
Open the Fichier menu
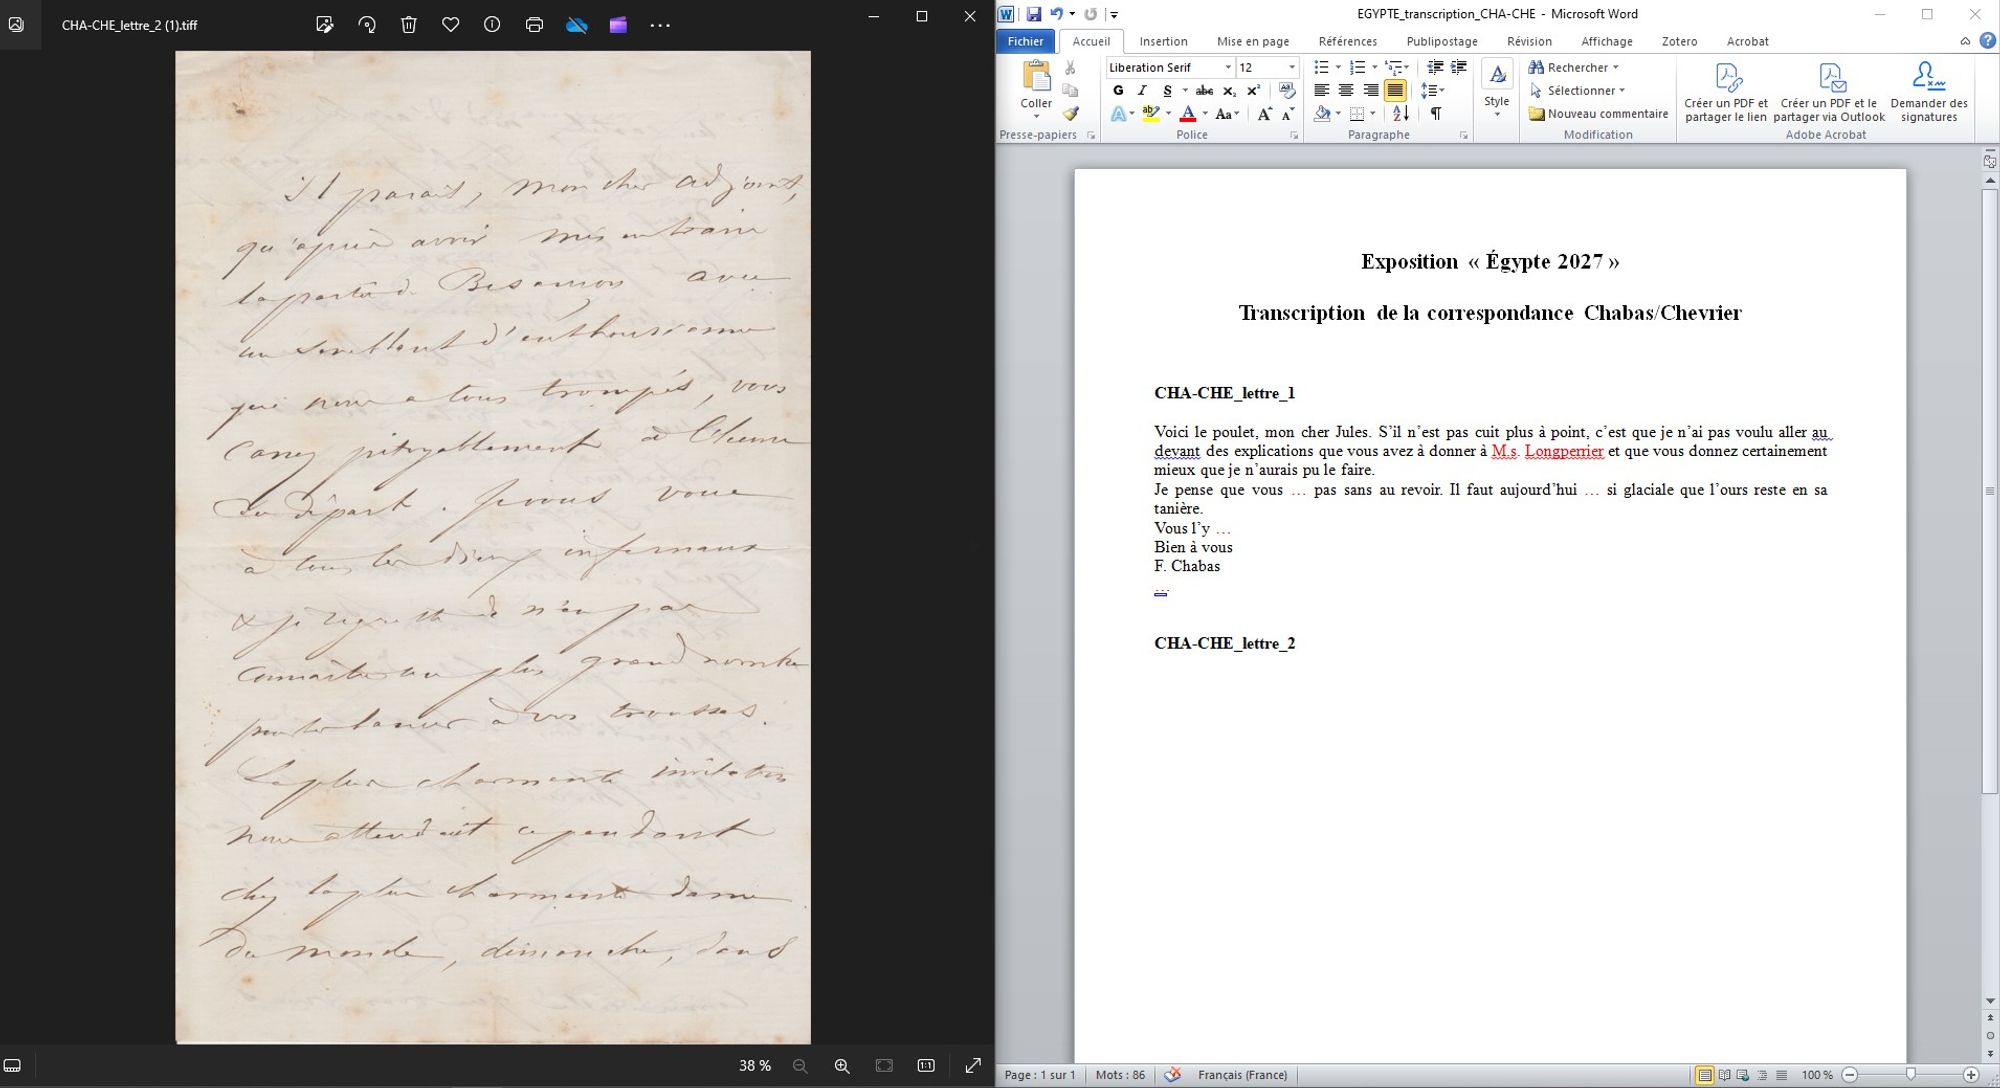tap(1025, 42)
